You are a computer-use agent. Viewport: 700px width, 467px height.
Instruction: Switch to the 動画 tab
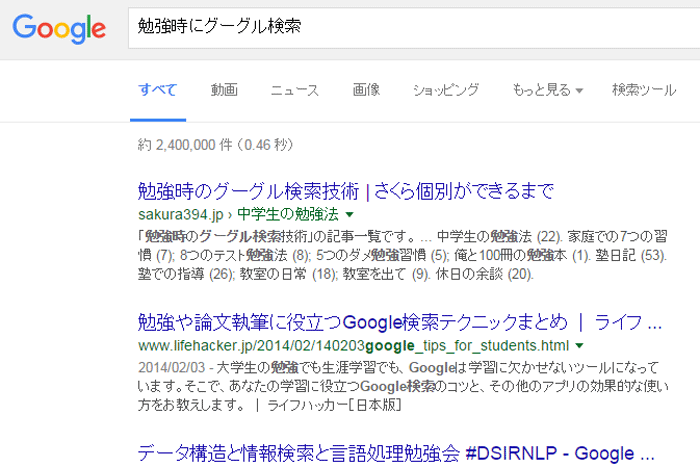(224, 90)
